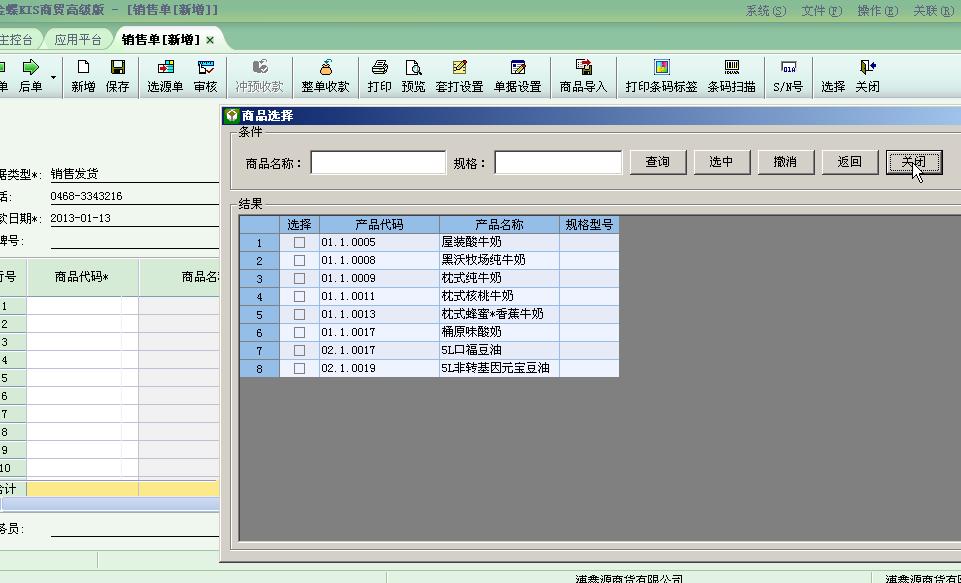The image size is (961, 583).
Task: Close the 销售单[新增] tab with its X
Action: (210, 40)
